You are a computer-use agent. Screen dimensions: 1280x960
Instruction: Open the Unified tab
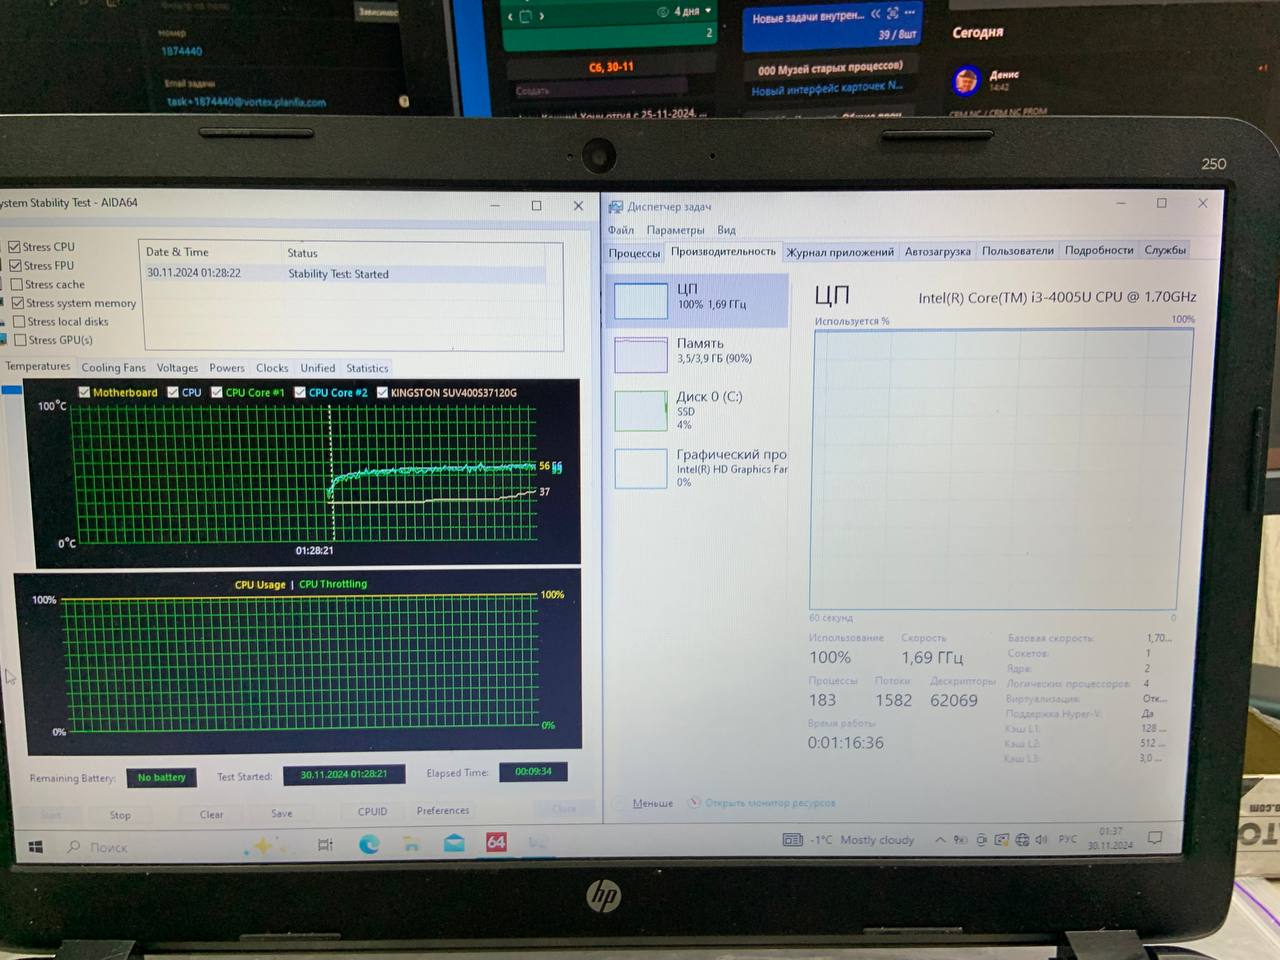pyautogui.click(x=318, y=368)
